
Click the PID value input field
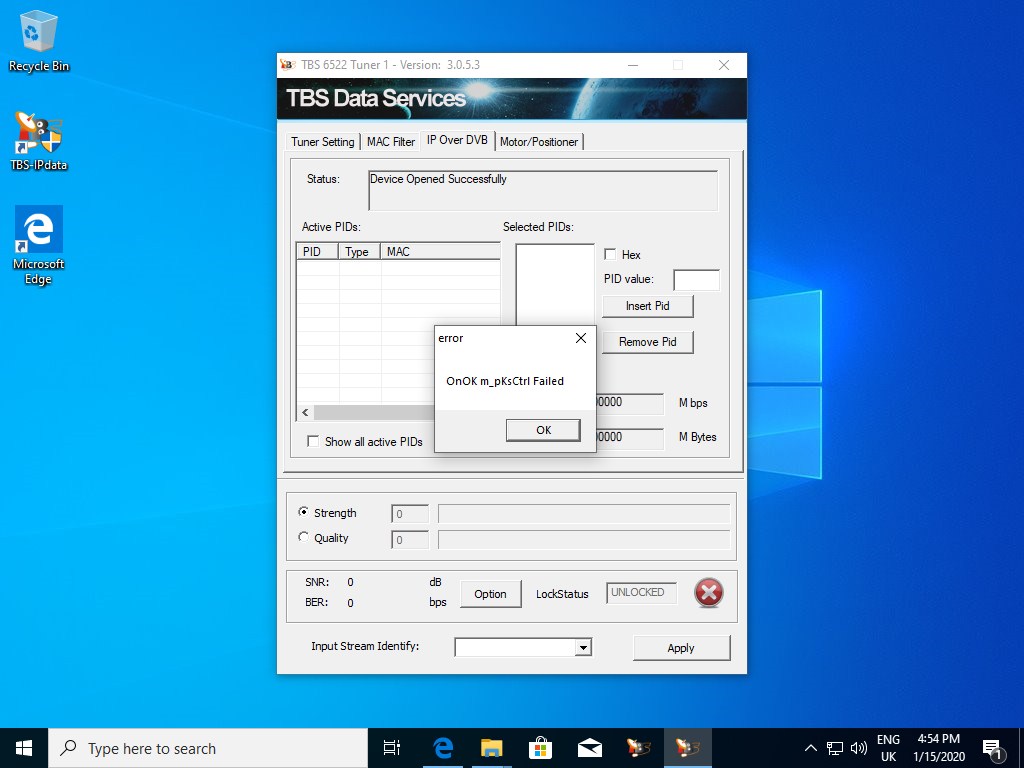point(697,280)
